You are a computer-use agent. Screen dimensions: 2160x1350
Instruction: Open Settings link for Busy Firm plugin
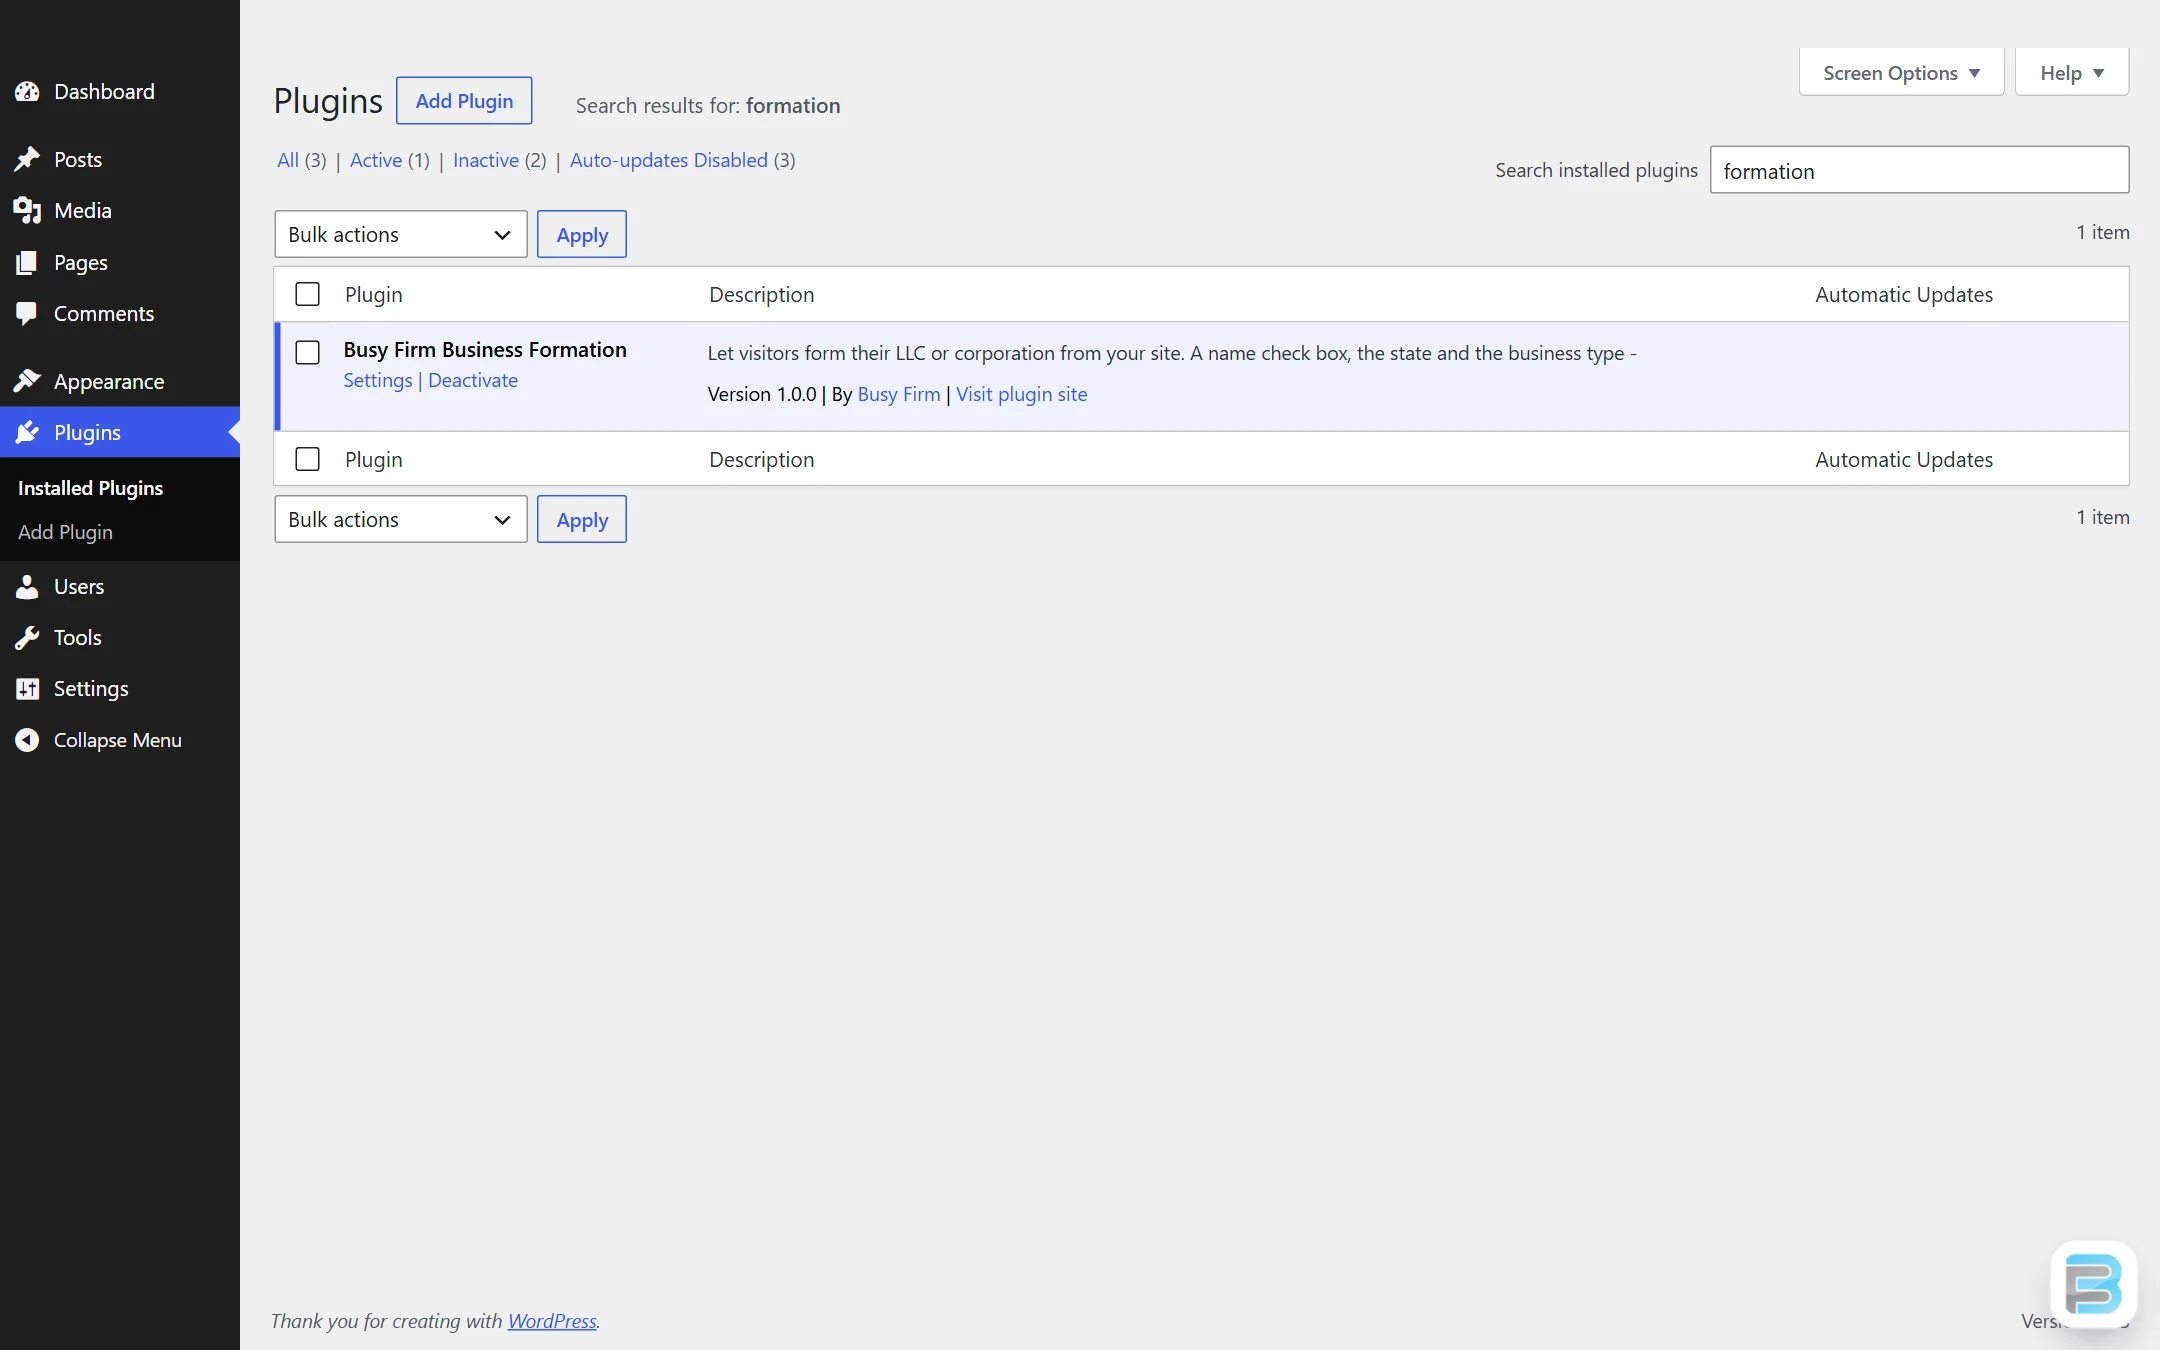click(378, 380)
